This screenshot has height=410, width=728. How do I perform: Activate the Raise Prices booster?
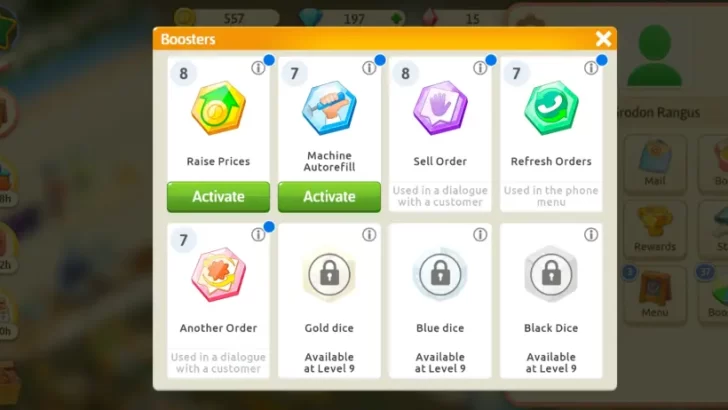tap(218, 197)
